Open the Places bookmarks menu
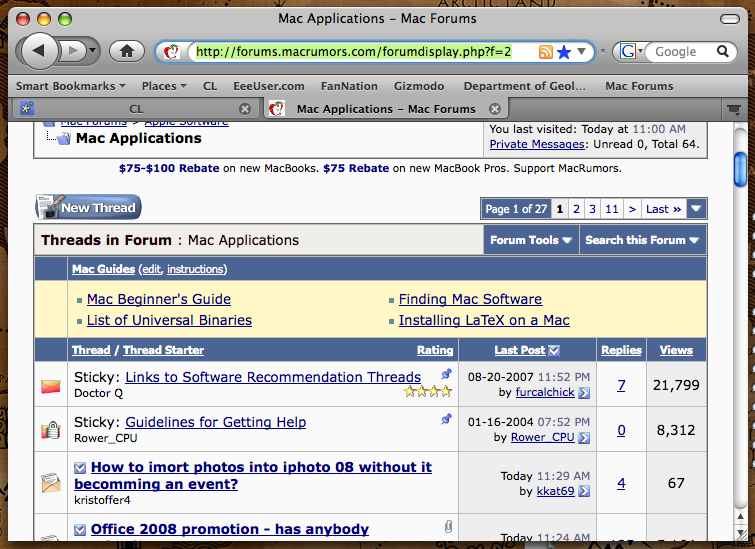The image size is (755, 549). coord(164,86)
